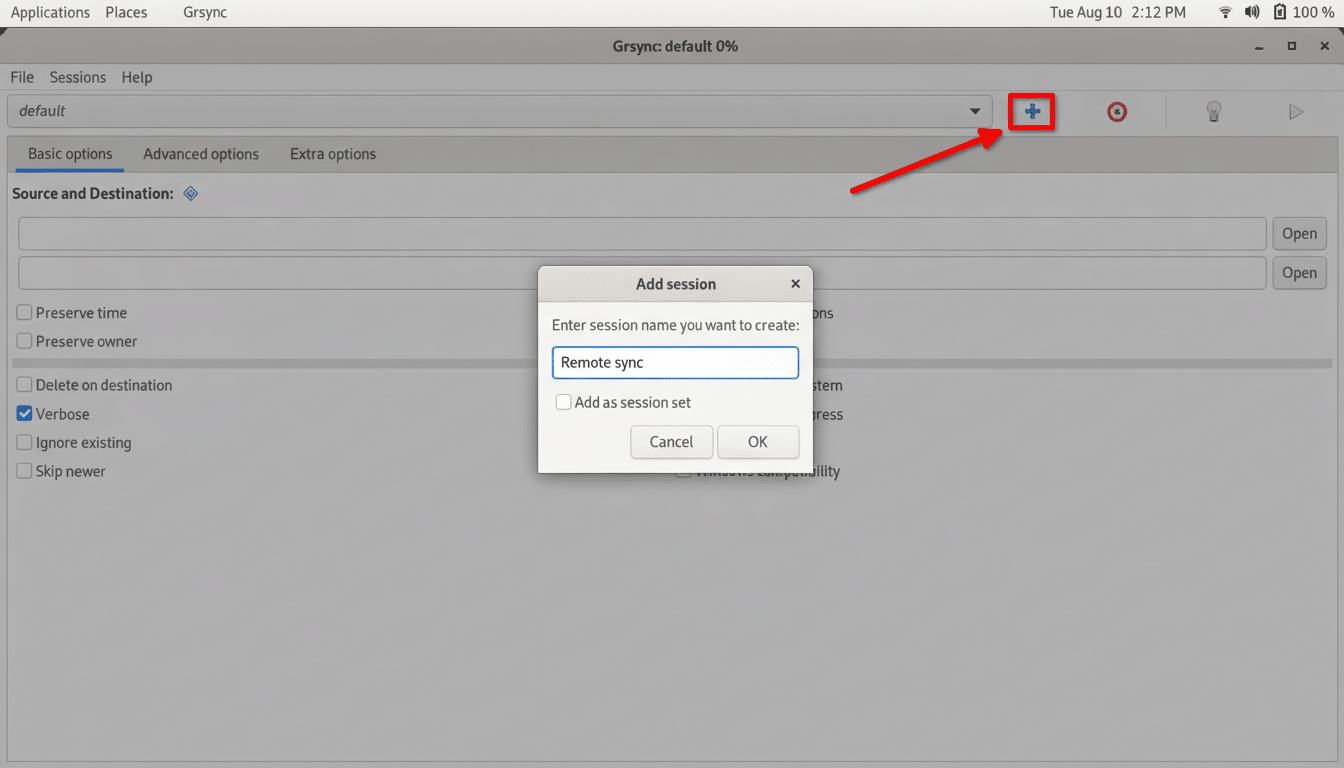The image size is (1344, 768).
Task: Click the add session plus icon
Action: pyautogui.click(x=1031, y=111)
